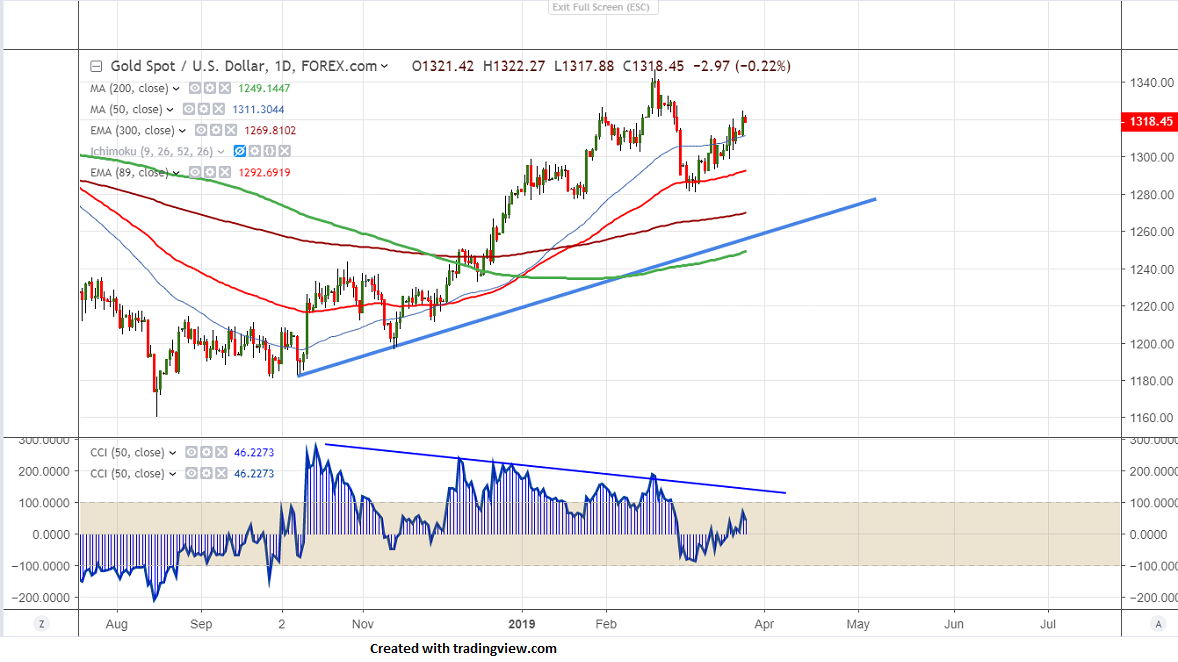Remove the MA (200, close) indicator

click(225, 88)
